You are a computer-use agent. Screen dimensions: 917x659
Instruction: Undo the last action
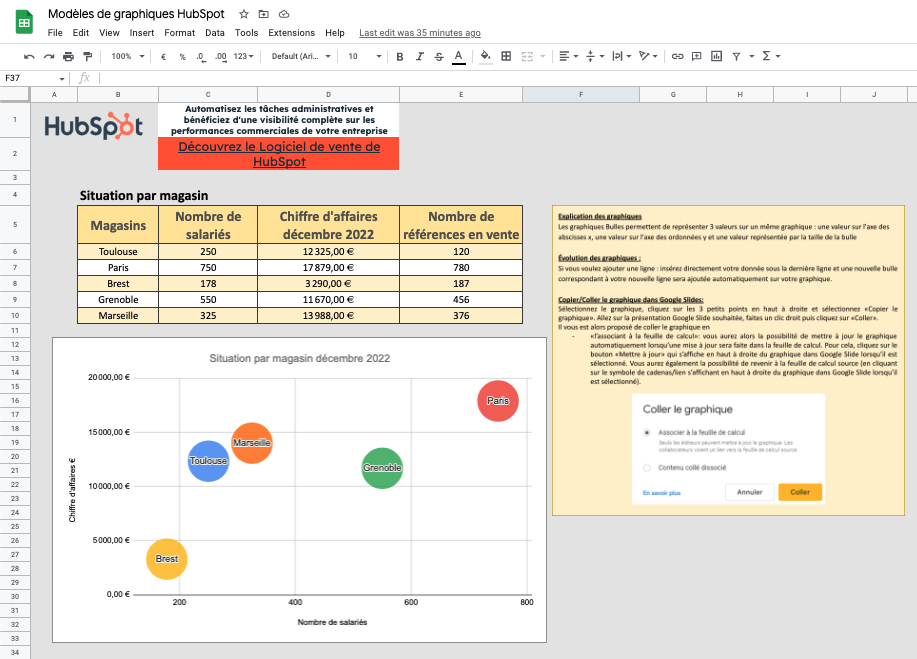pyautogui.click(x=29, y=57)
